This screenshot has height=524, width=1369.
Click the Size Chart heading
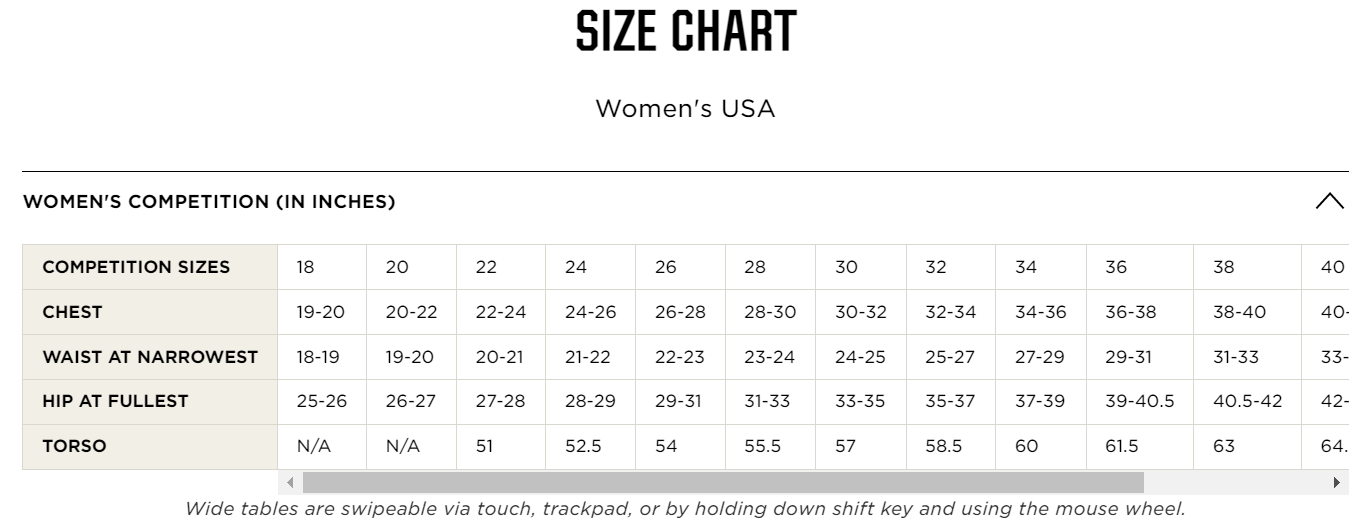click(x=685, y=32)
